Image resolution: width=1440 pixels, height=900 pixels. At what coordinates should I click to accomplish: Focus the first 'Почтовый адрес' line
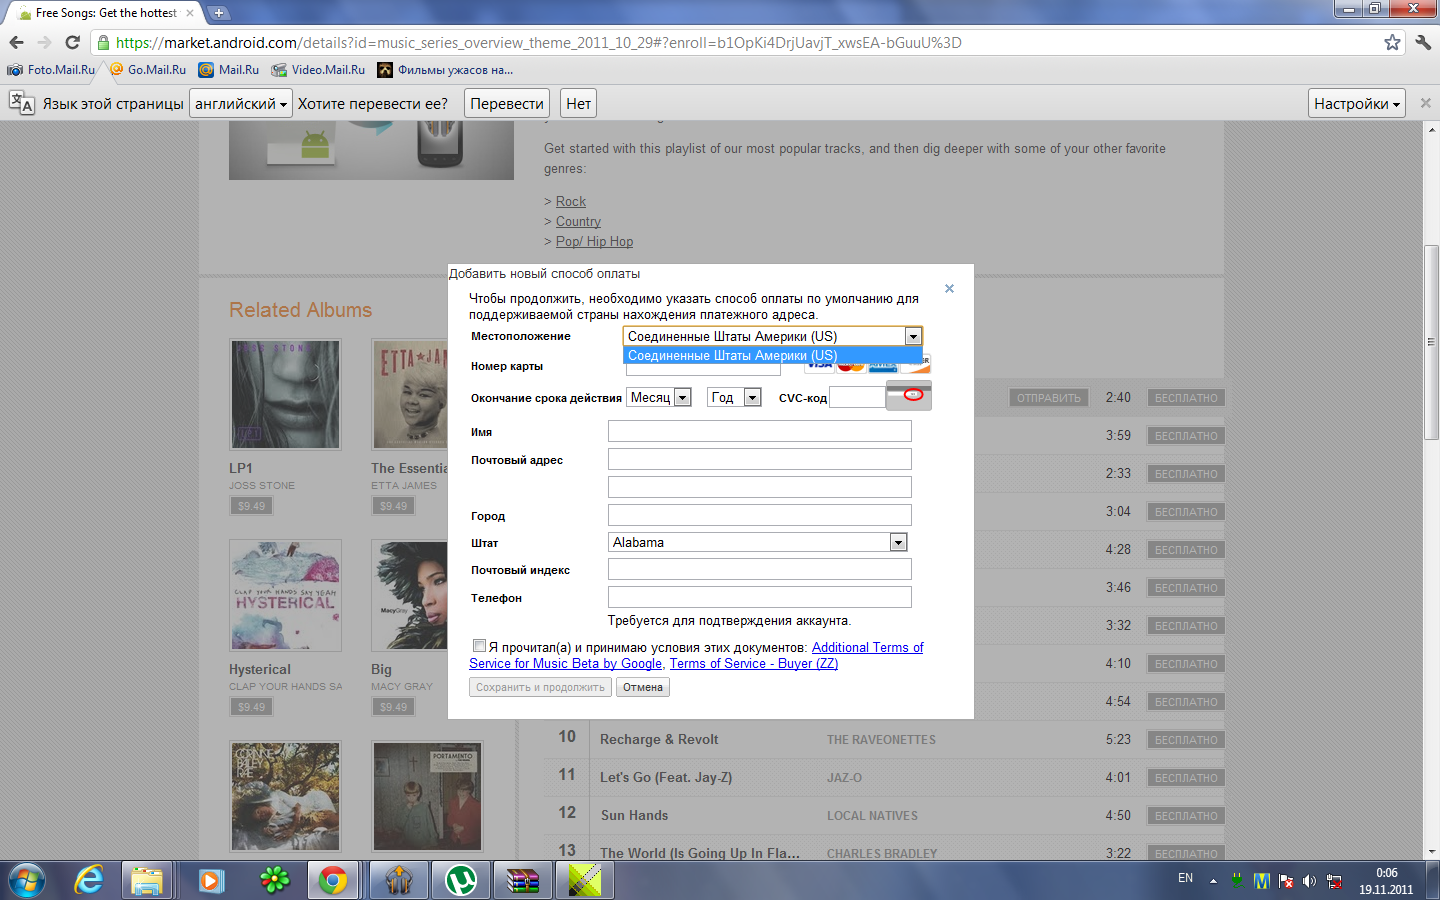coord(760,459)
